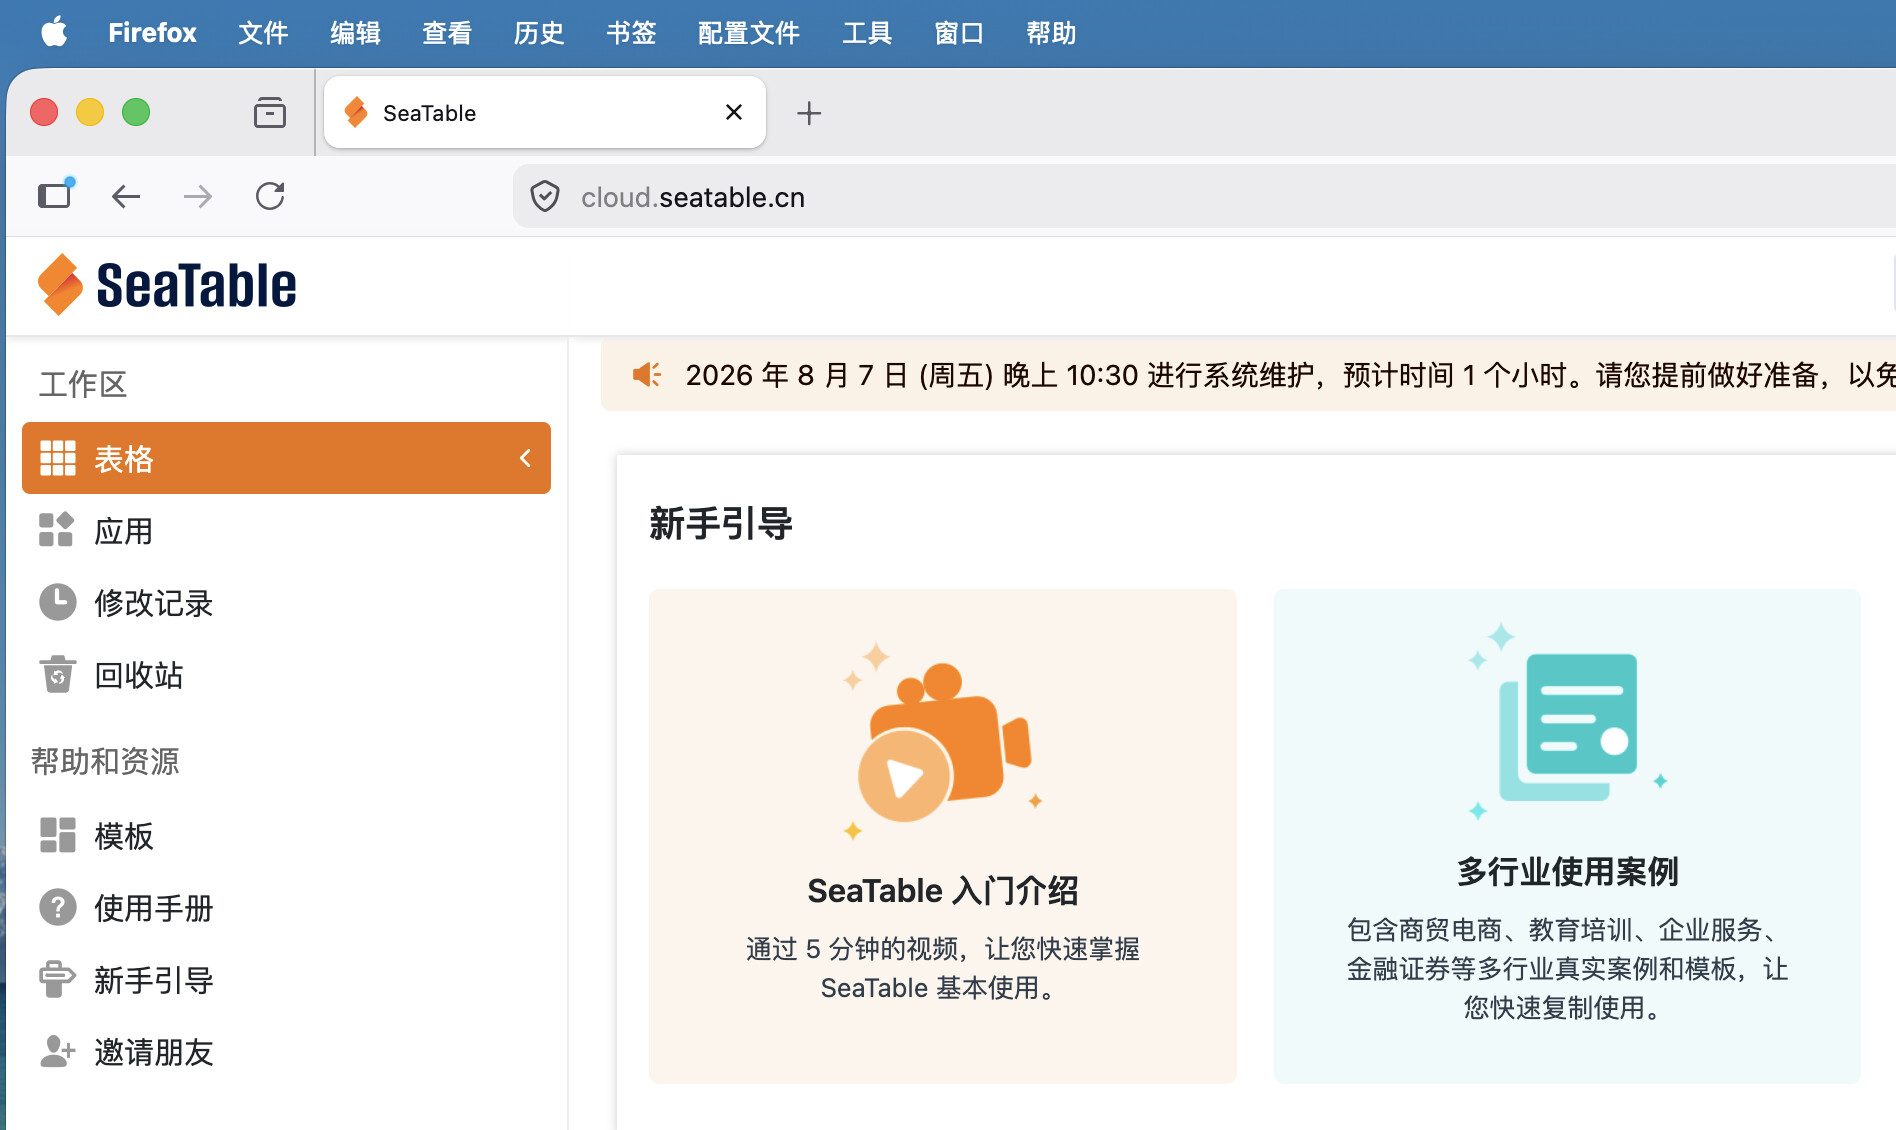
Task: Click the 回收站 trash icon
Action: [x=58, y=674]
